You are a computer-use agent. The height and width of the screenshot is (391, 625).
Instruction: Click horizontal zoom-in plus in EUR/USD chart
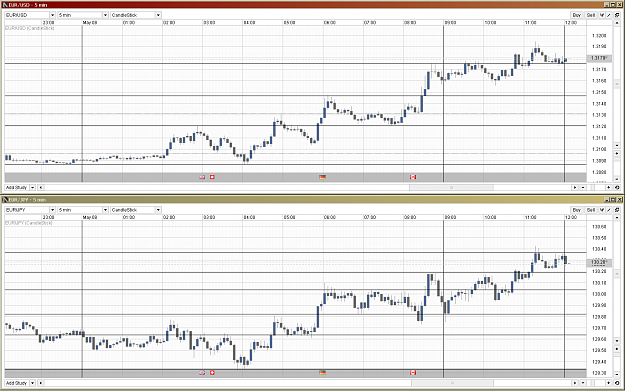point(609,187)
